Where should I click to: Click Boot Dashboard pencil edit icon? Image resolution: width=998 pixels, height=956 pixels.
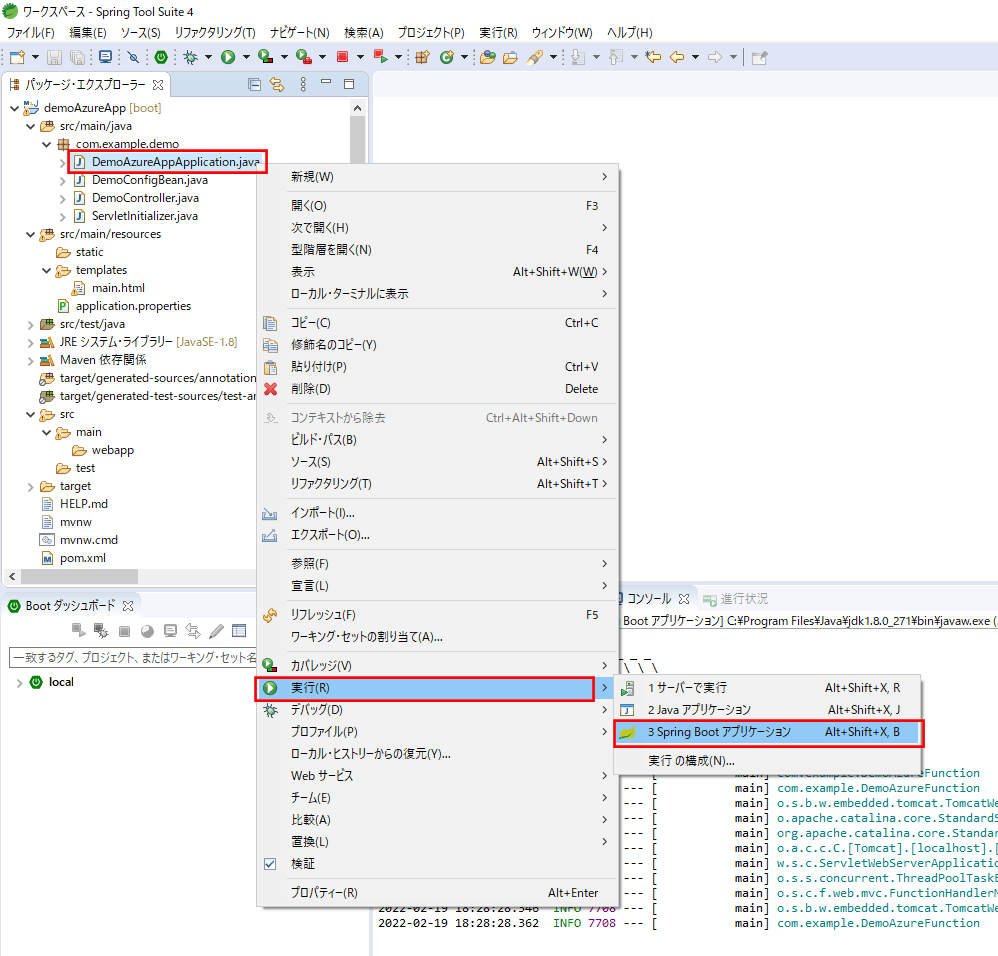[x=216, y=631]
